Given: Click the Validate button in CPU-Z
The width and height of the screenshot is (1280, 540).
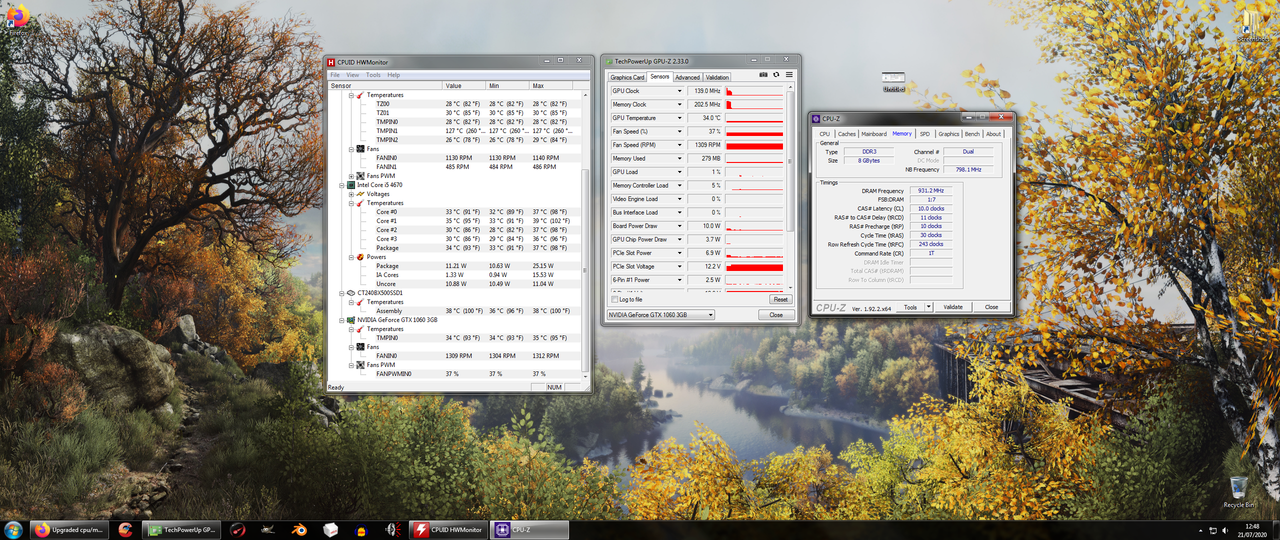Looking at the screenshot, I should [953, 307].
